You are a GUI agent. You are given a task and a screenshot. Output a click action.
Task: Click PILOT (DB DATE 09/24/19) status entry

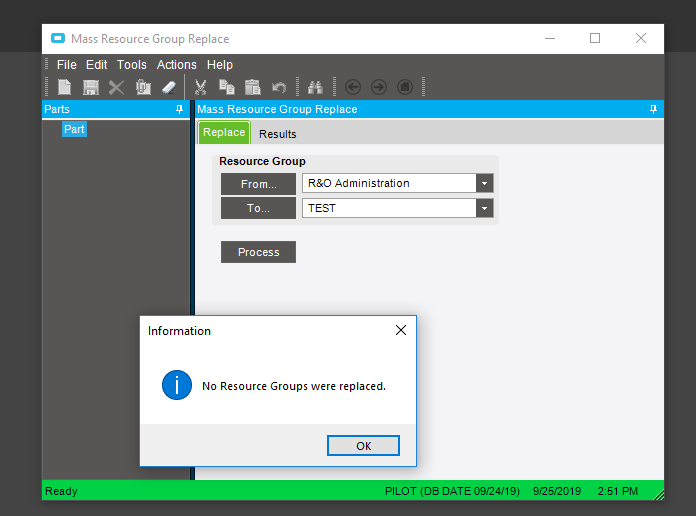[452, 491]
